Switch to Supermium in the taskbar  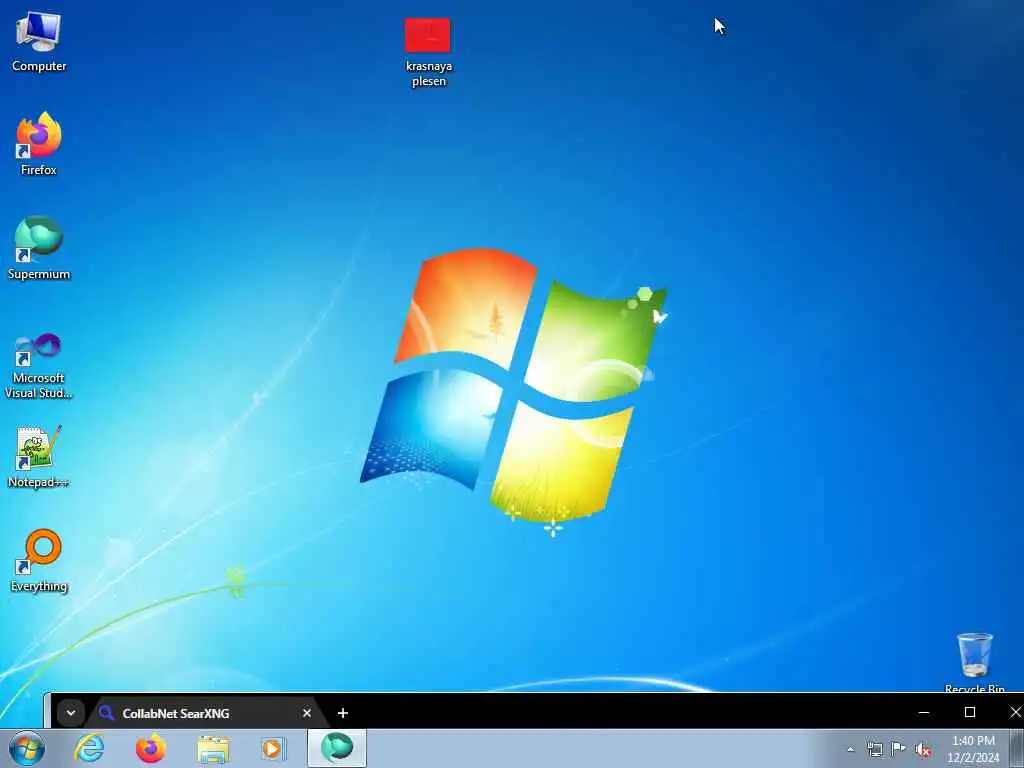pyautogui.click(x=337, y=748)
